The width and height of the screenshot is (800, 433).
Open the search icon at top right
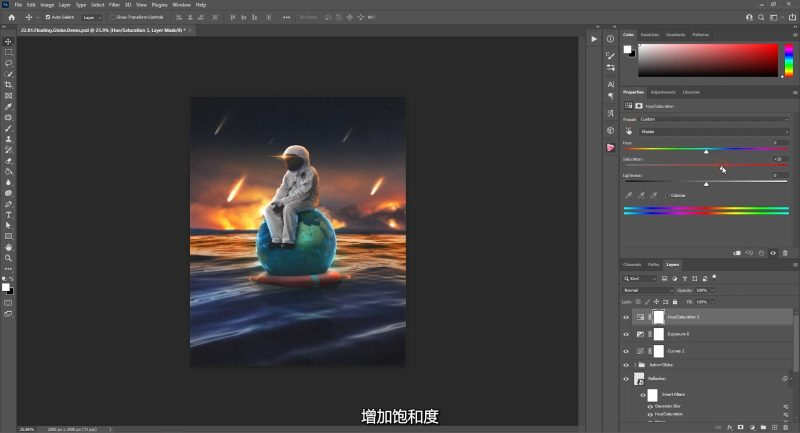coord(761,17)
